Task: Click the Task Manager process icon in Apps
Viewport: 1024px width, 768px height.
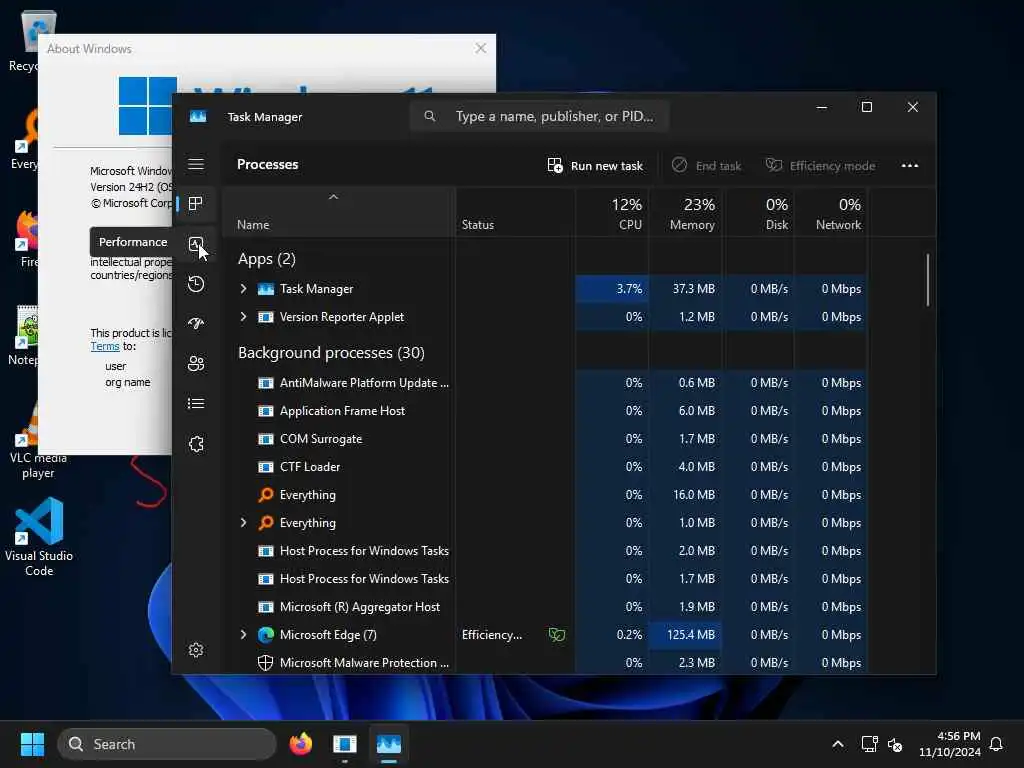Action: coord(266,289)
